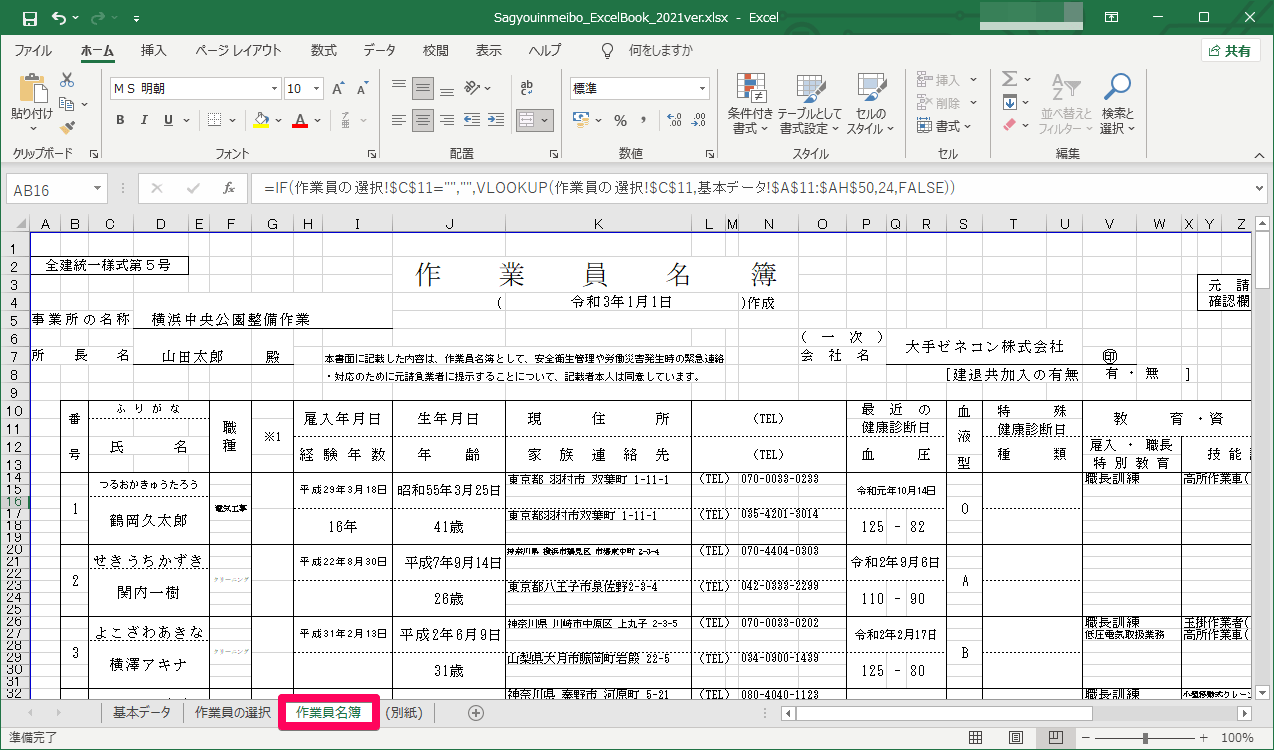Decrease font size with small A icon
The height and width of the screenshot is (750, 1274).
click(361, 89)
